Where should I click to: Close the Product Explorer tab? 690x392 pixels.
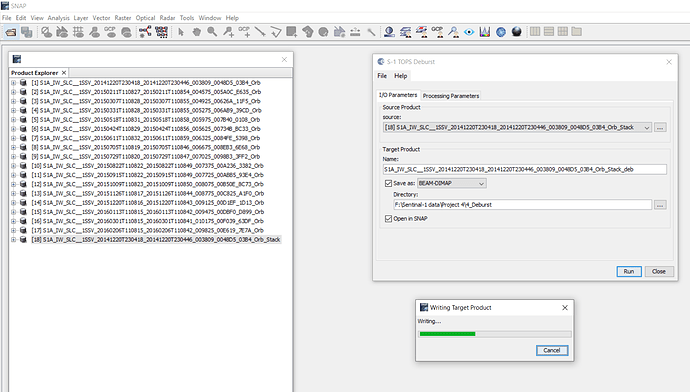(64, 73)
